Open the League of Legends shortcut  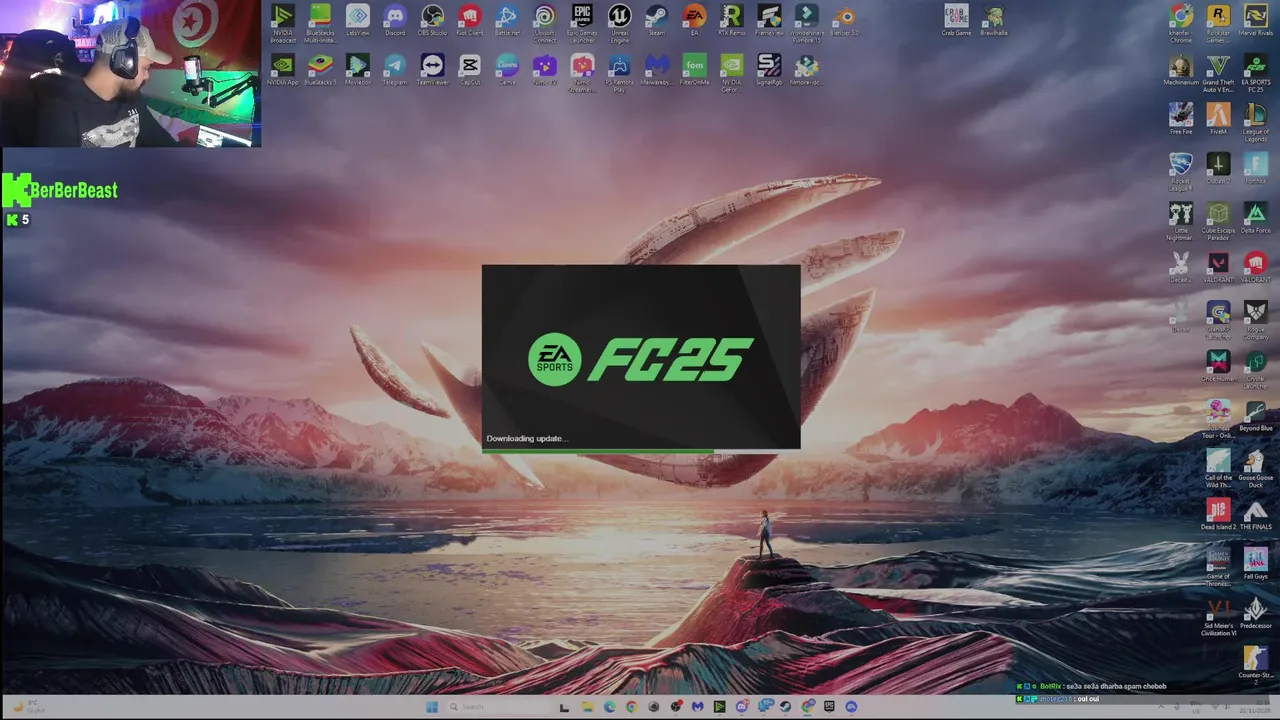1255,122
